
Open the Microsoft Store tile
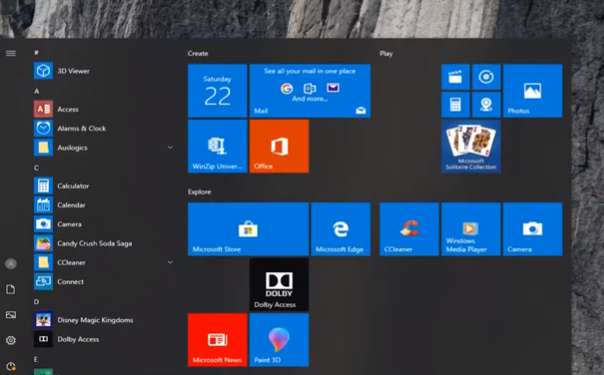point(248,229)
